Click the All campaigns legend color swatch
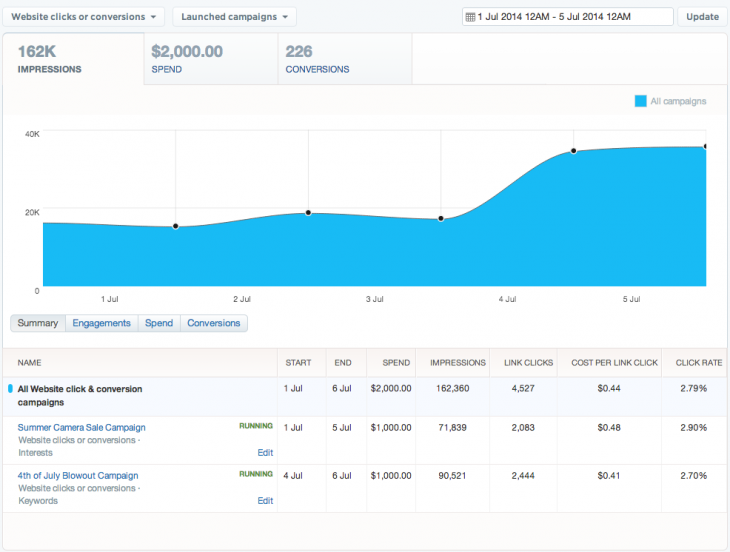The height and width of the screenshot is (552, 730). tap(640, 101)
